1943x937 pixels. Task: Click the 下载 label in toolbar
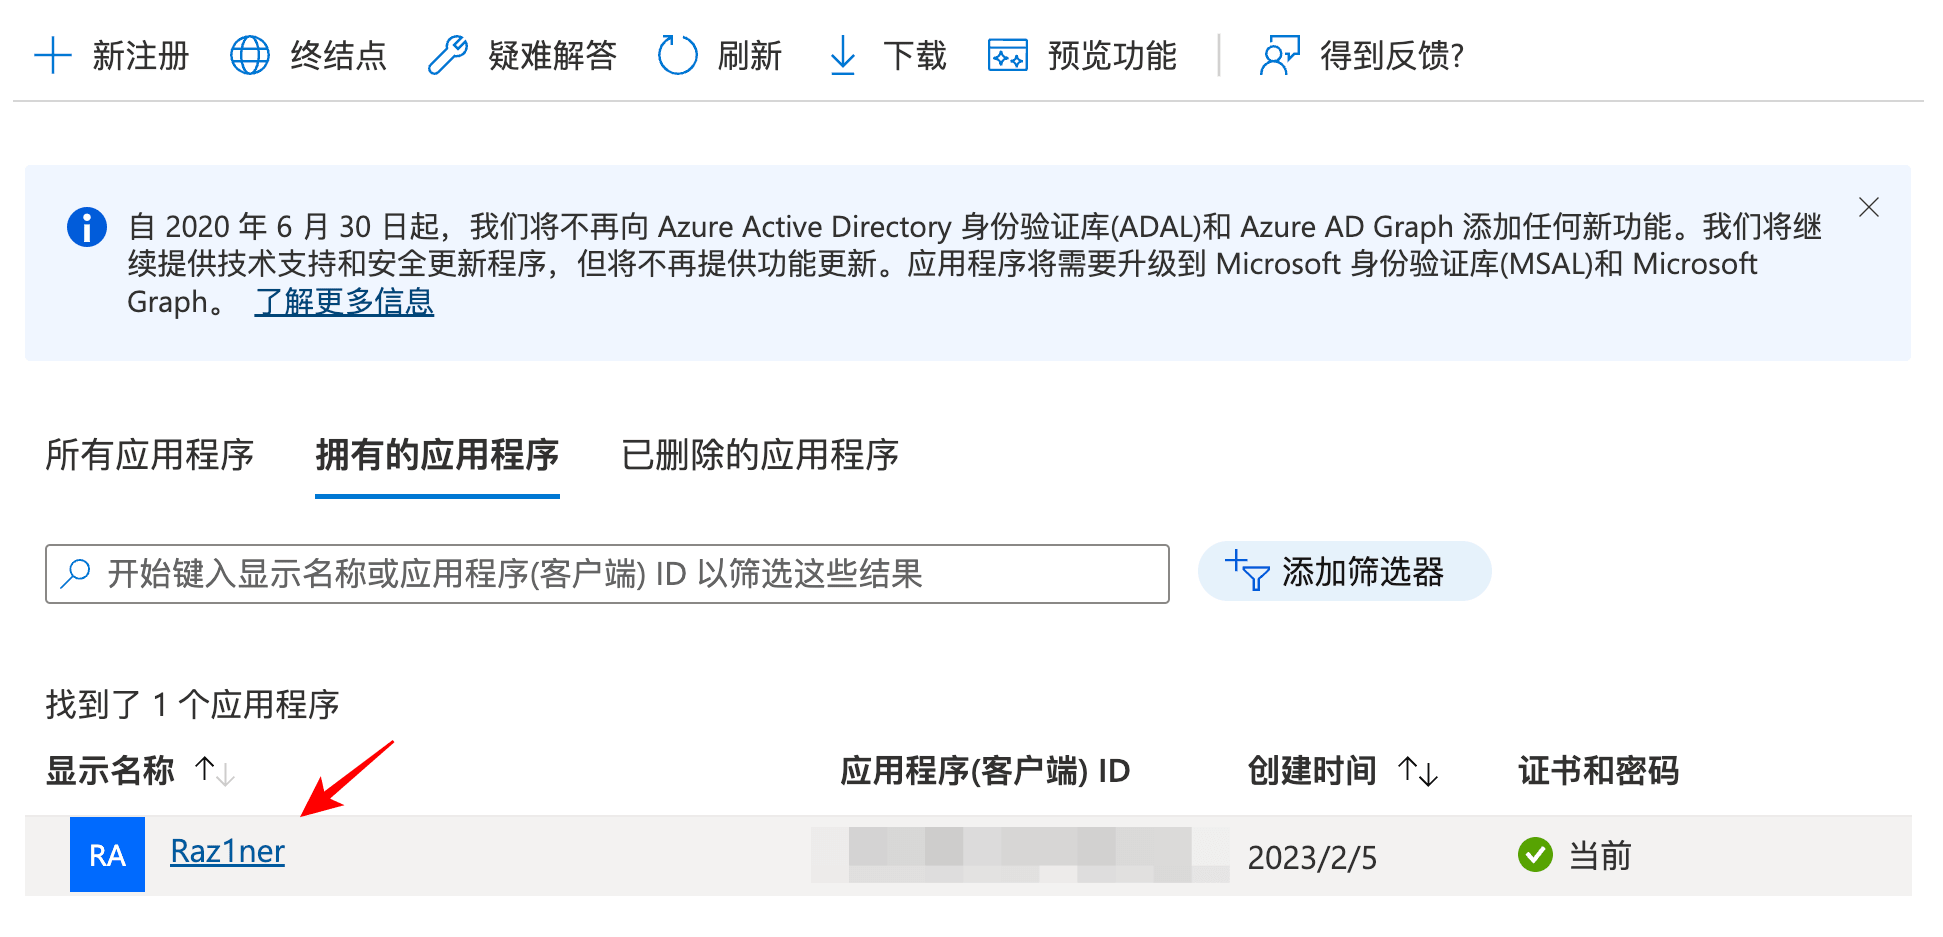914,55
